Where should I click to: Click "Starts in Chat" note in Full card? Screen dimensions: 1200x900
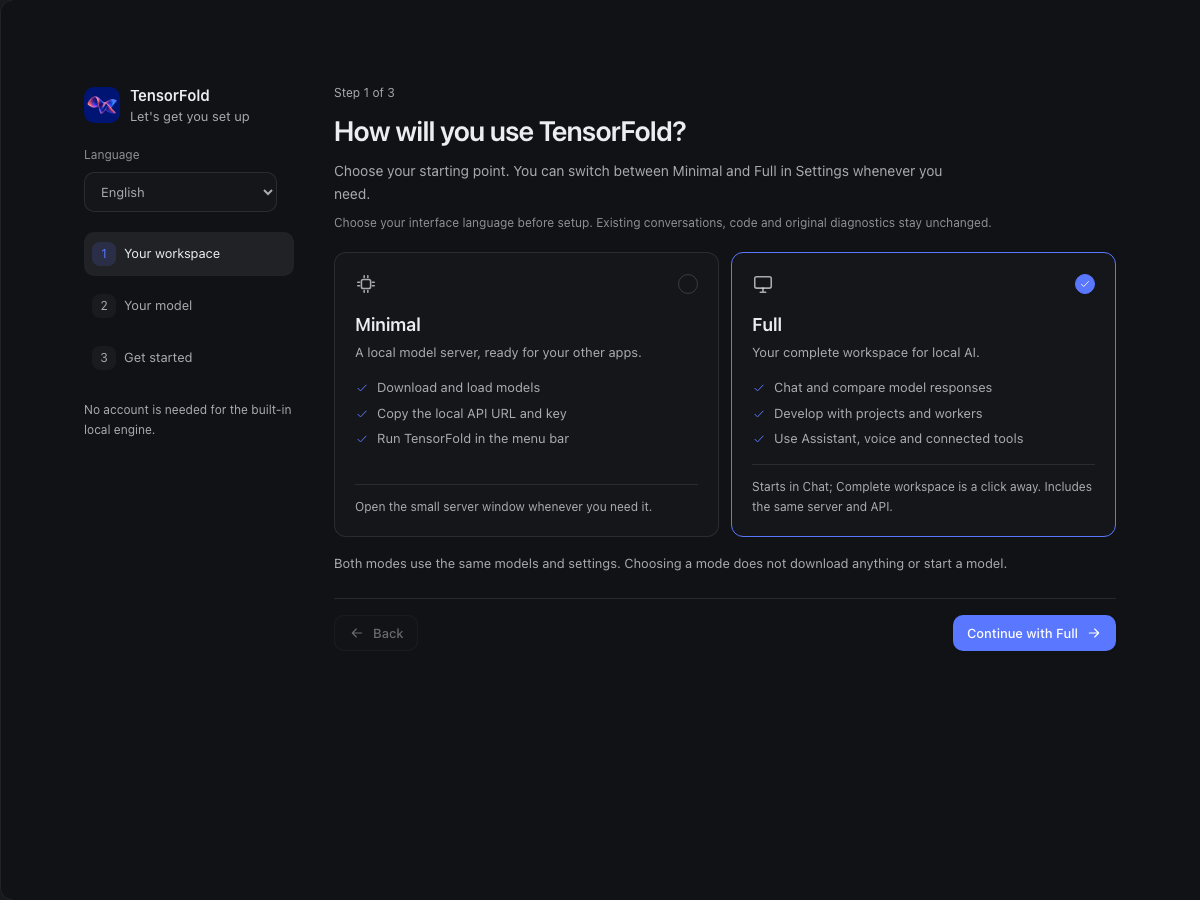pos(922,497)
